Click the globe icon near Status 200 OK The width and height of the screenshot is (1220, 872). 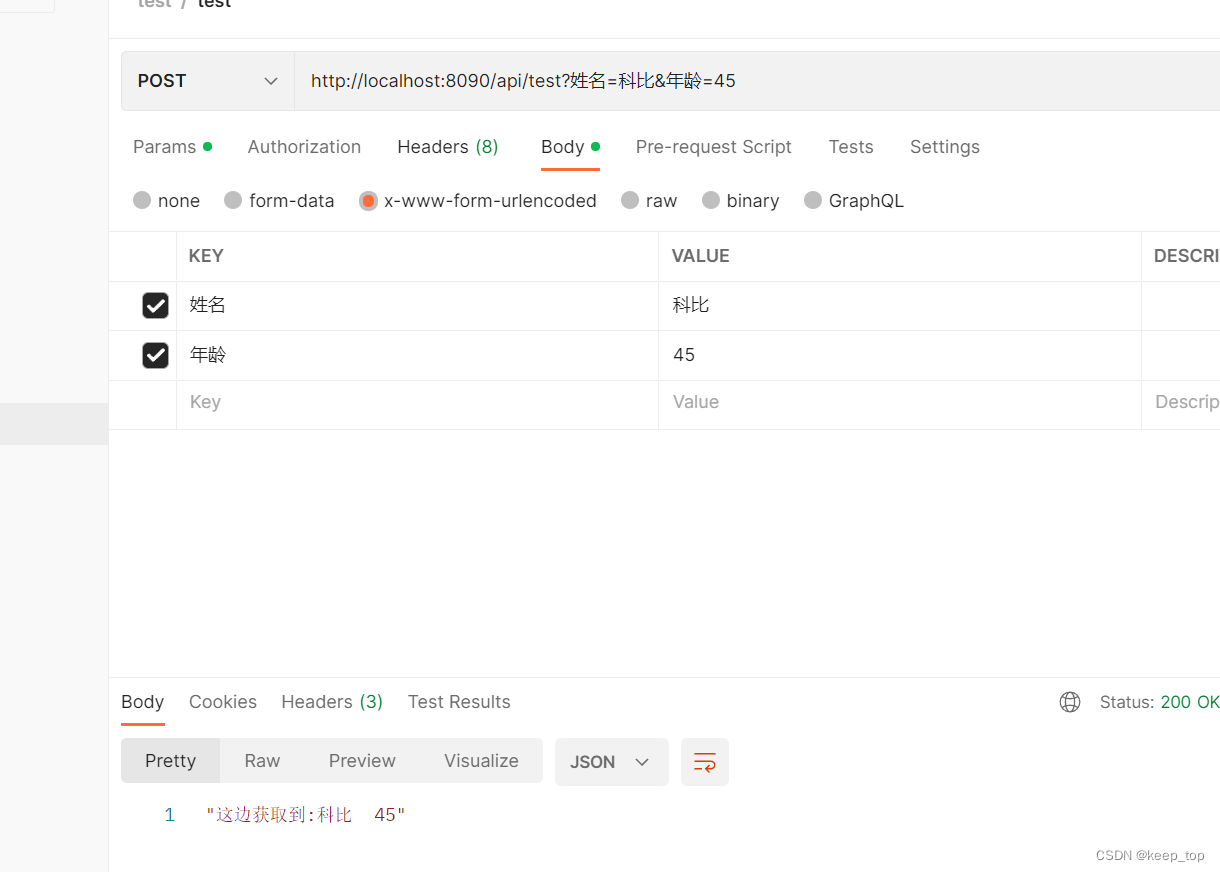[1070, 702]
